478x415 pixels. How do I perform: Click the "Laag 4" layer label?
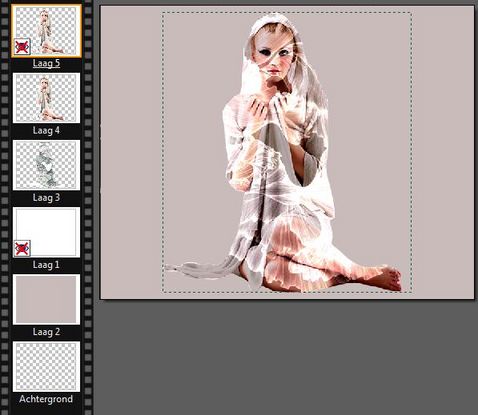tap(46, 130)
